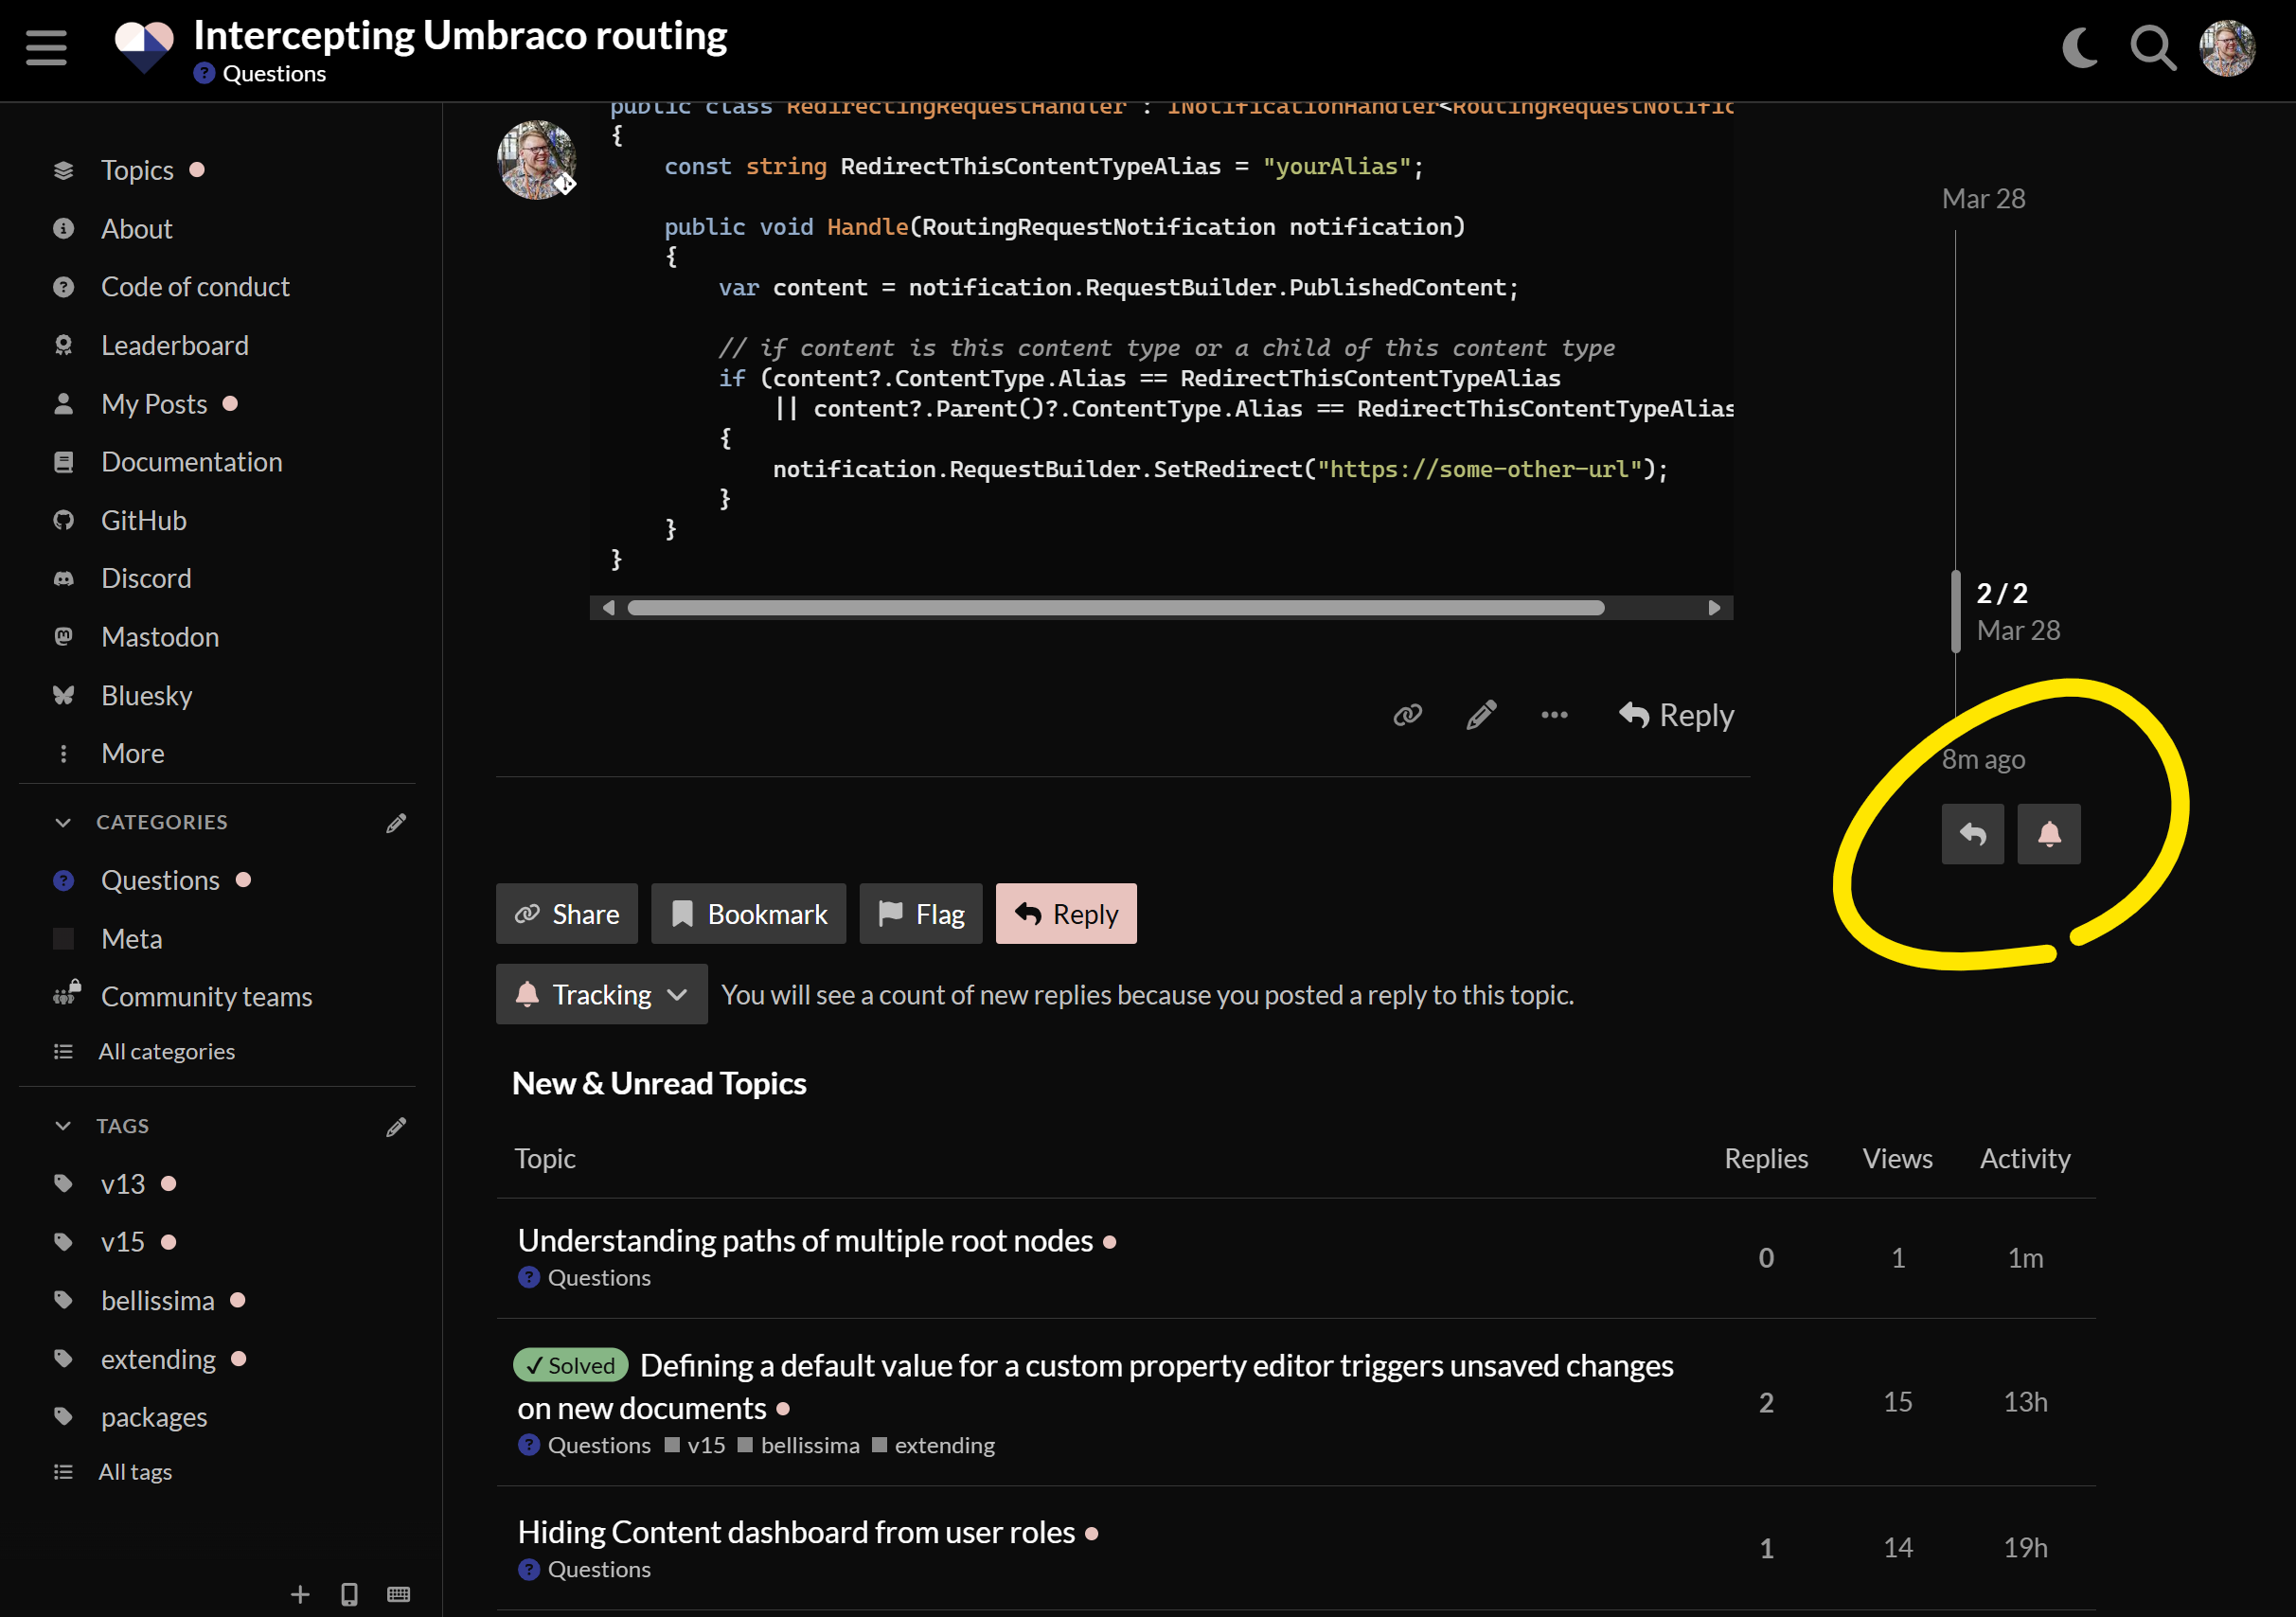
Task: Jump to Mar 28 at timeline top
Action: [x=1983, y=199]
